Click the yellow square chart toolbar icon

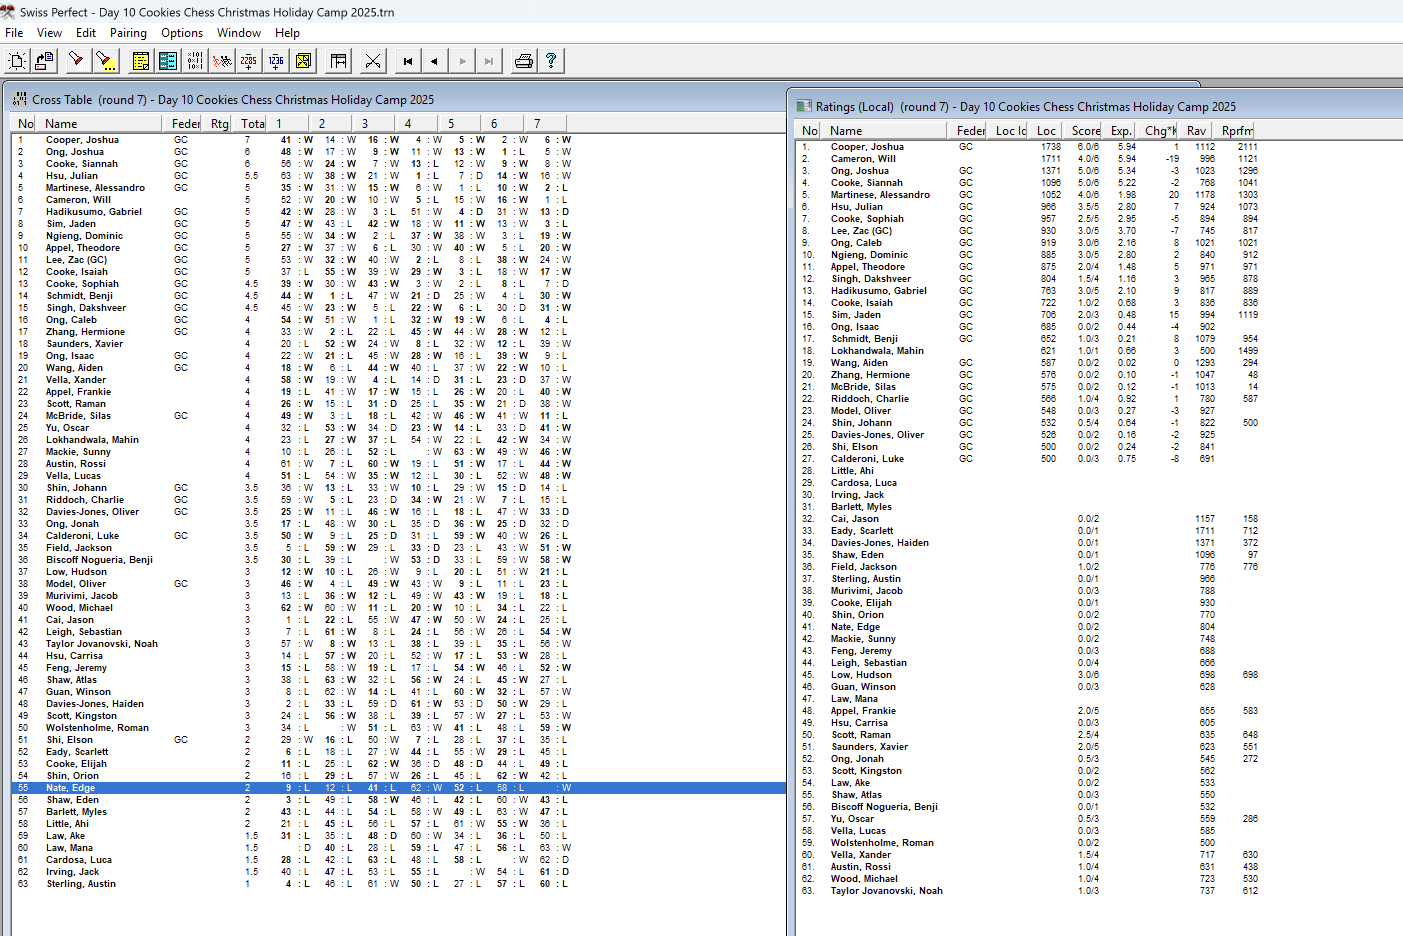coord(303,61)
